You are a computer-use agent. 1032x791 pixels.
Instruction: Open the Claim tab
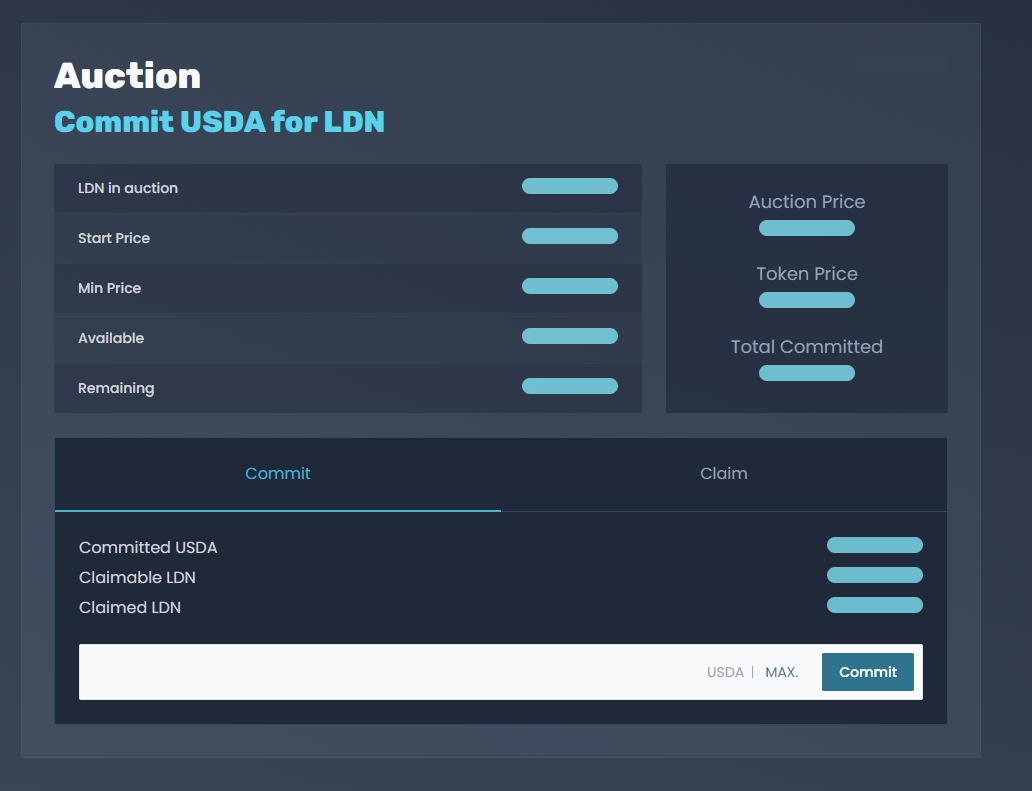pyautogui.click(x=723, y=474)
